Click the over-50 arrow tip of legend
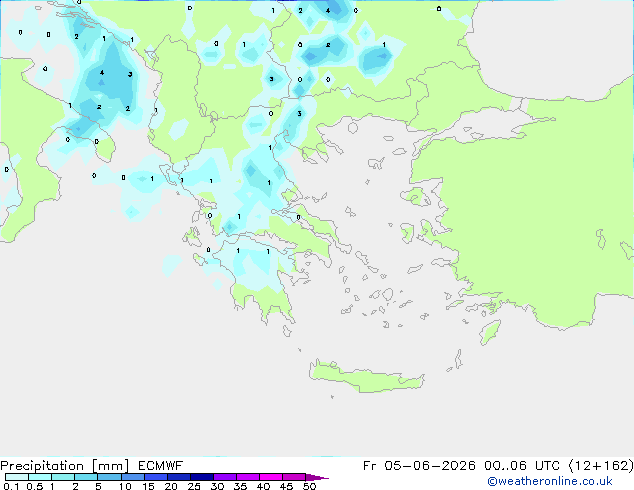Image resolution: width=634 pixels, height=490 pixels. click(x=317, y=477)
